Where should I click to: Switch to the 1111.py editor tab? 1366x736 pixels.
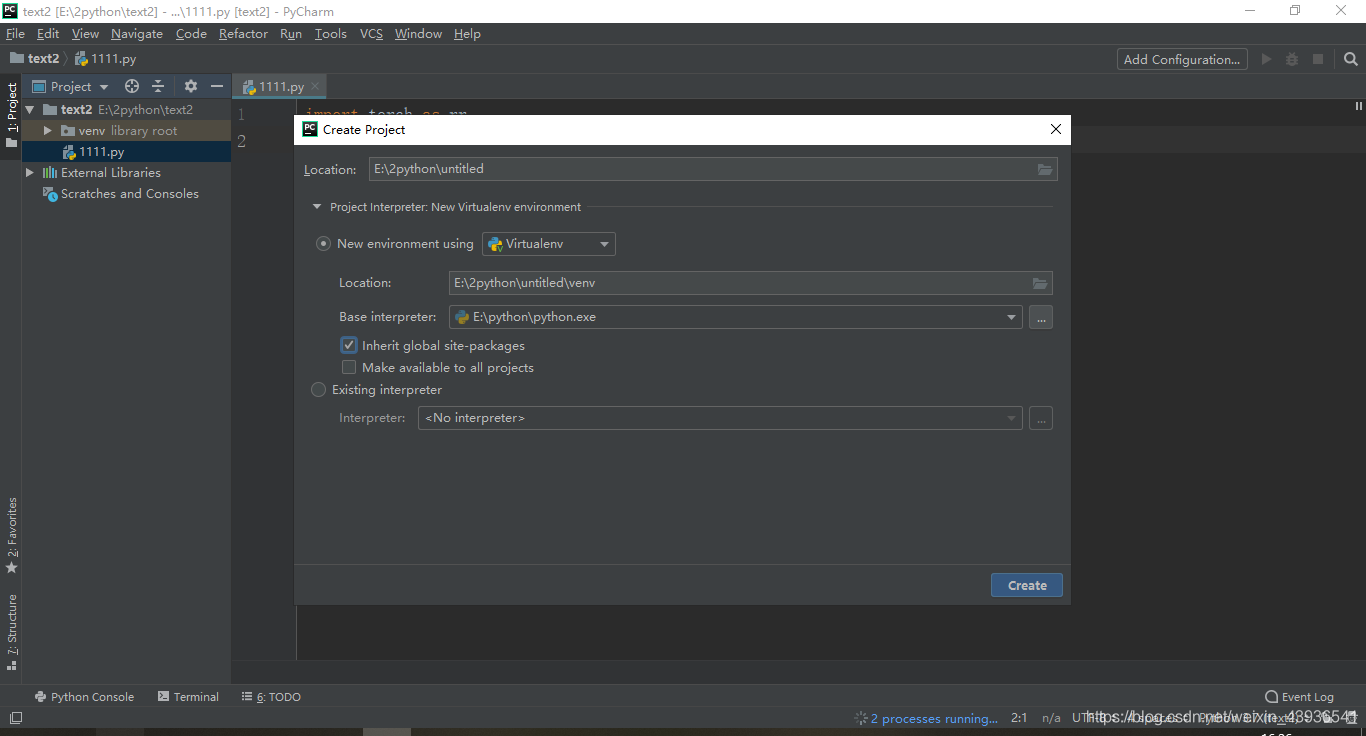(x=280, y=87)
